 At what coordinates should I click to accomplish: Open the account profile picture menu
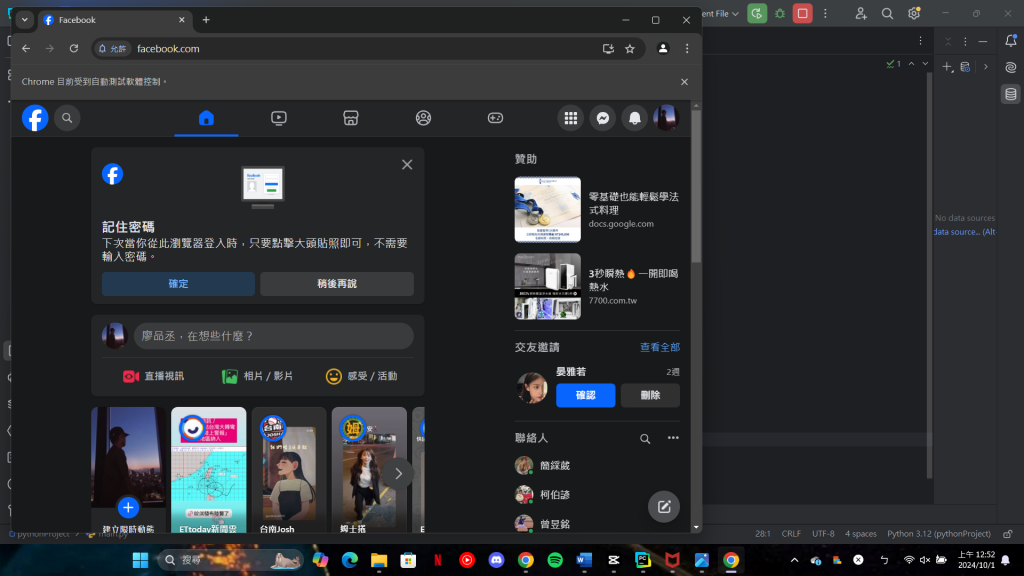(x=666, y=118)
